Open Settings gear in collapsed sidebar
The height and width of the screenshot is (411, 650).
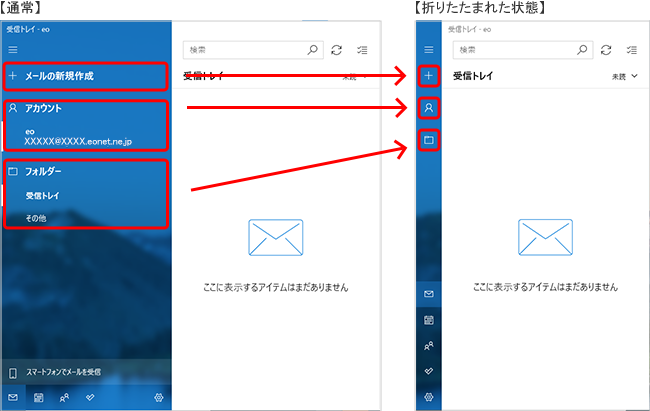[x=429, y=397]
